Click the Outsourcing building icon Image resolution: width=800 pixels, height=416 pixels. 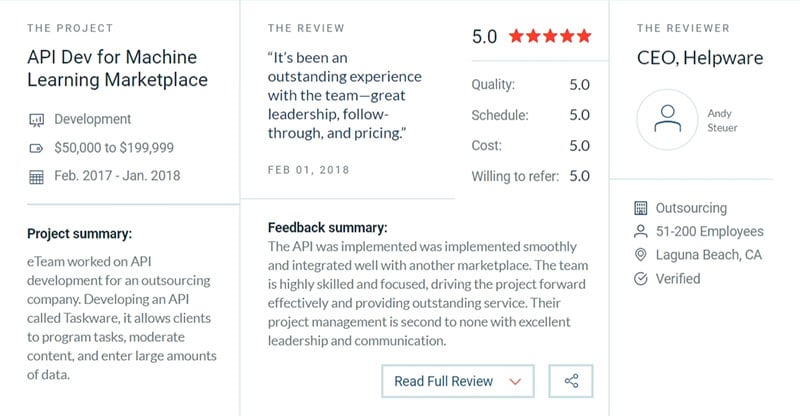(x=640, y=208)
